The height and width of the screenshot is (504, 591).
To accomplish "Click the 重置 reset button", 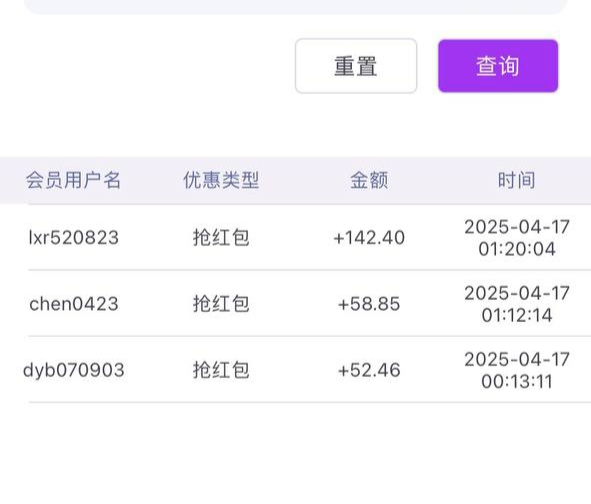I will point(356,66).
